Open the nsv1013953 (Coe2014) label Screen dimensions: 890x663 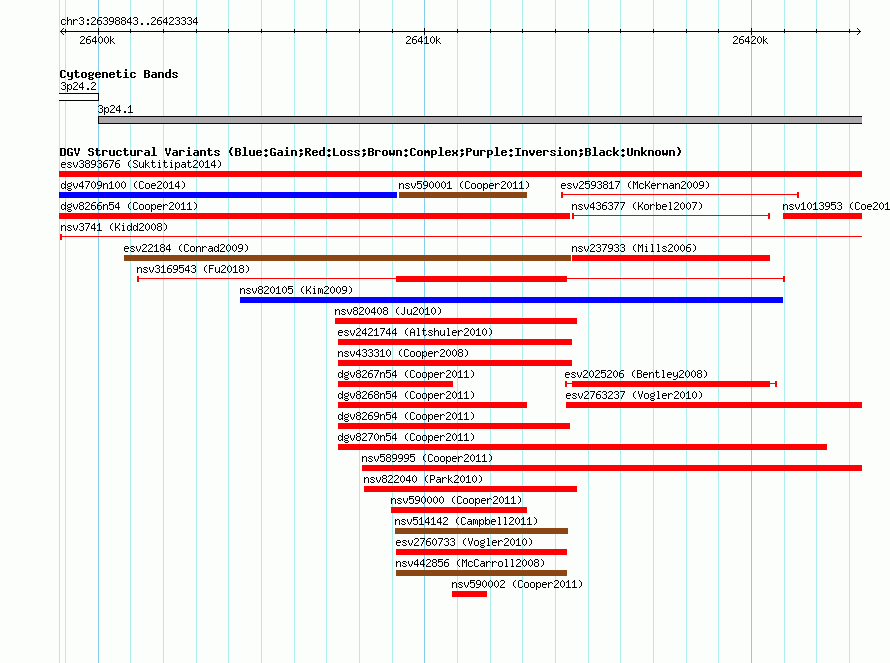836,206
